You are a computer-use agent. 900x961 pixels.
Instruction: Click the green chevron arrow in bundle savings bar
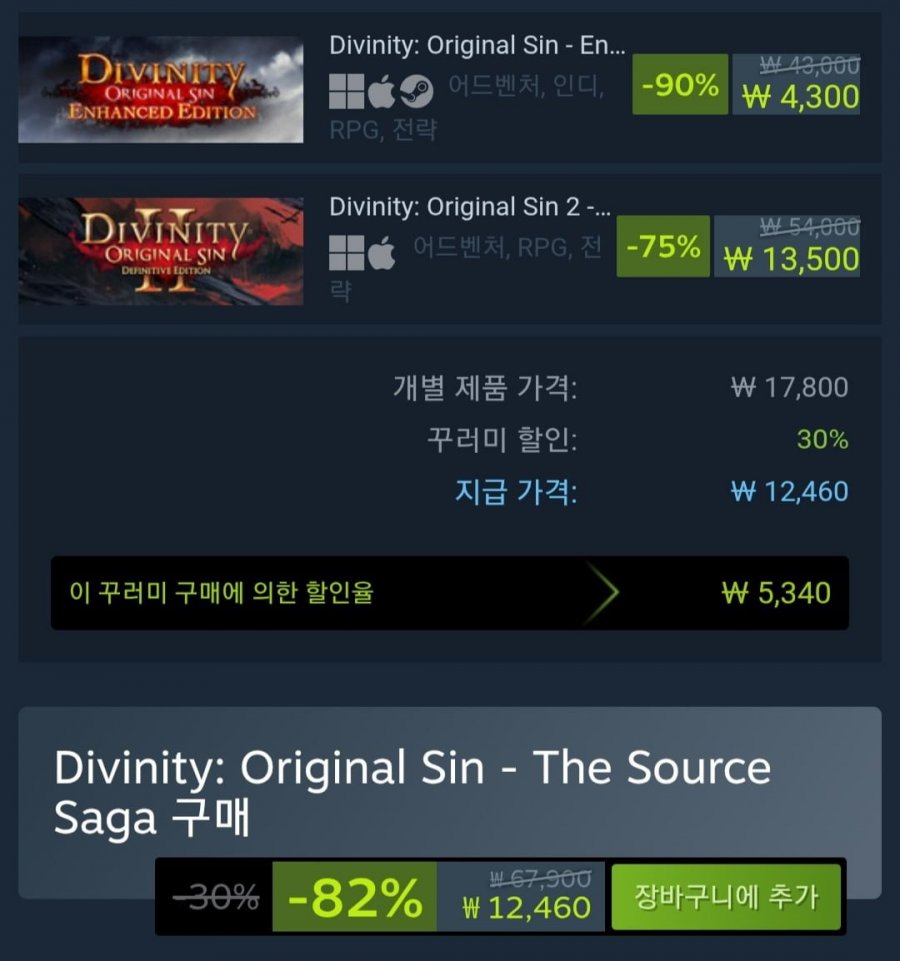pos(605,593)
